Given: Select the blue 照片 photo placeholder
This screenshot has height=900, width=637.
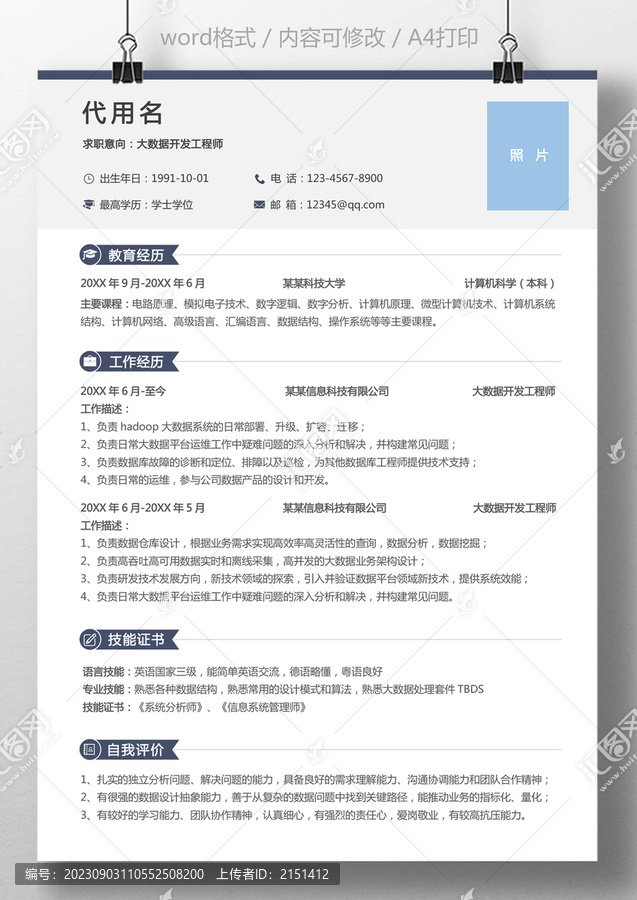Looking at the screenshot, I should pos(528,156).
